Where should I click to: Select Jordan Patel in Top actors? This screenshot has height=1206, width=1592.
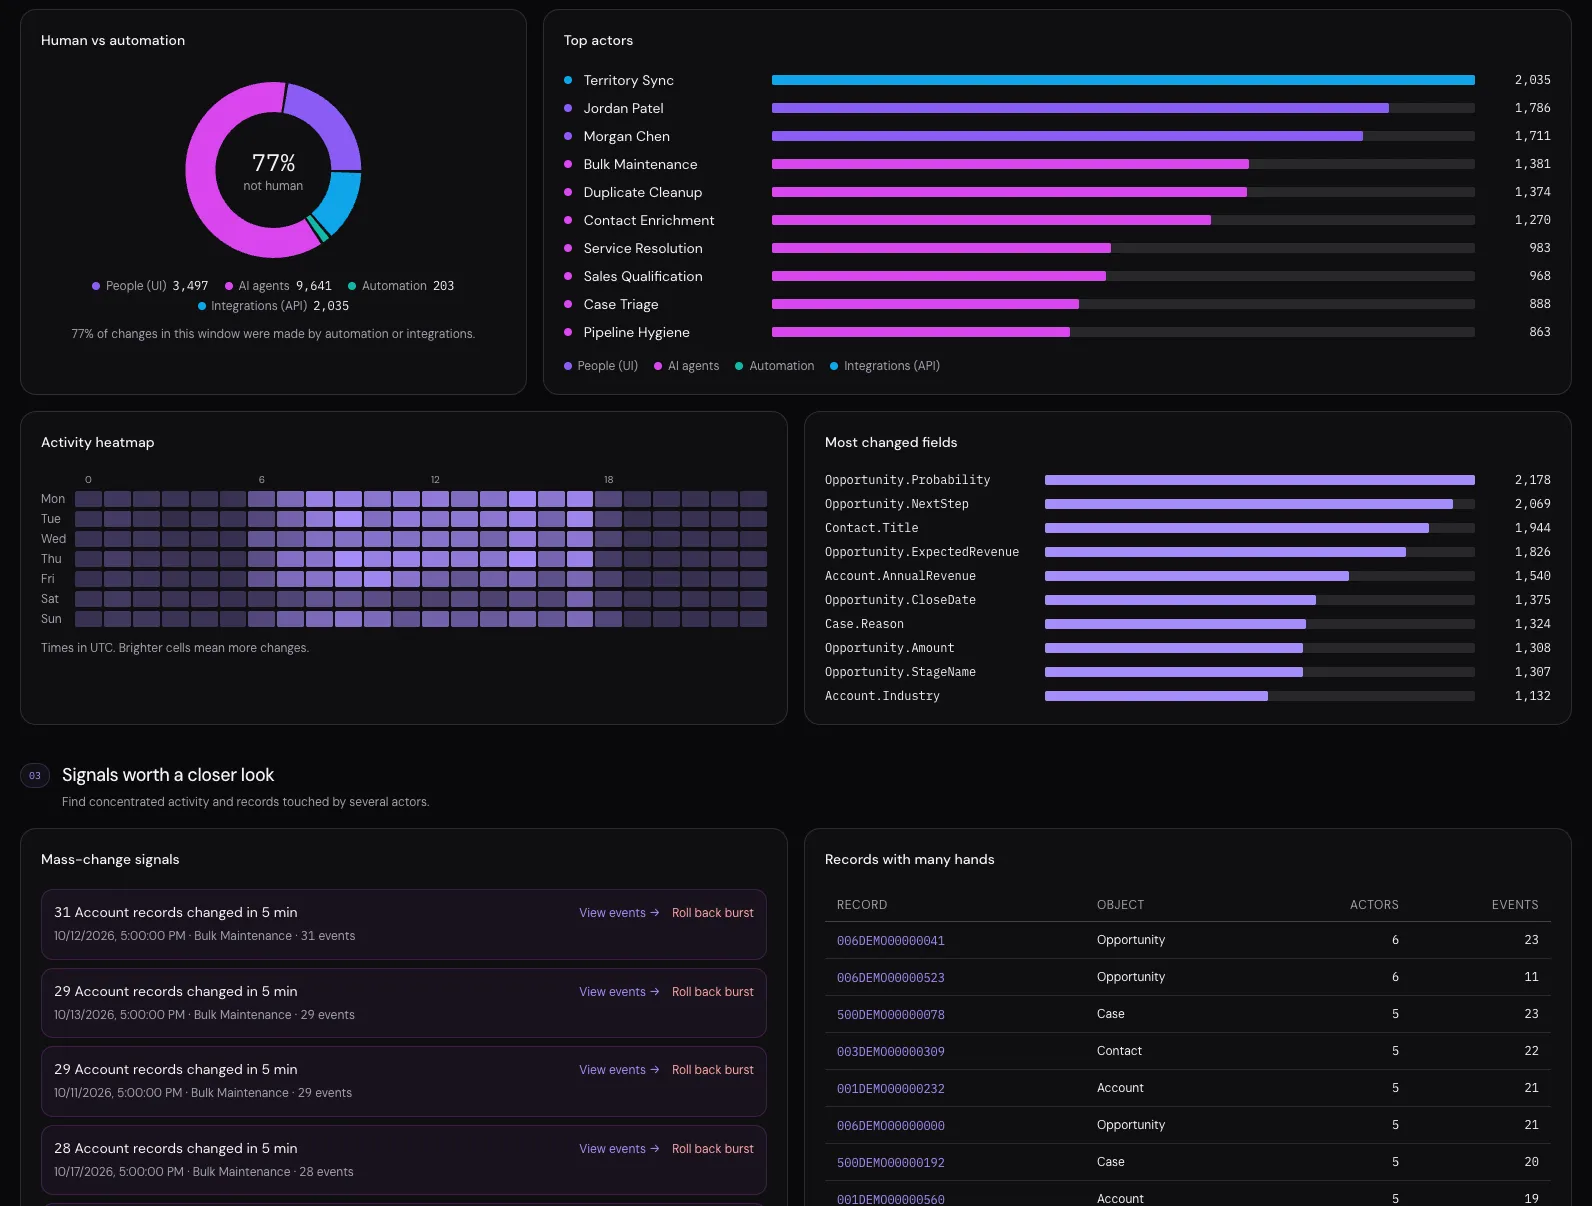(1057, 108)
